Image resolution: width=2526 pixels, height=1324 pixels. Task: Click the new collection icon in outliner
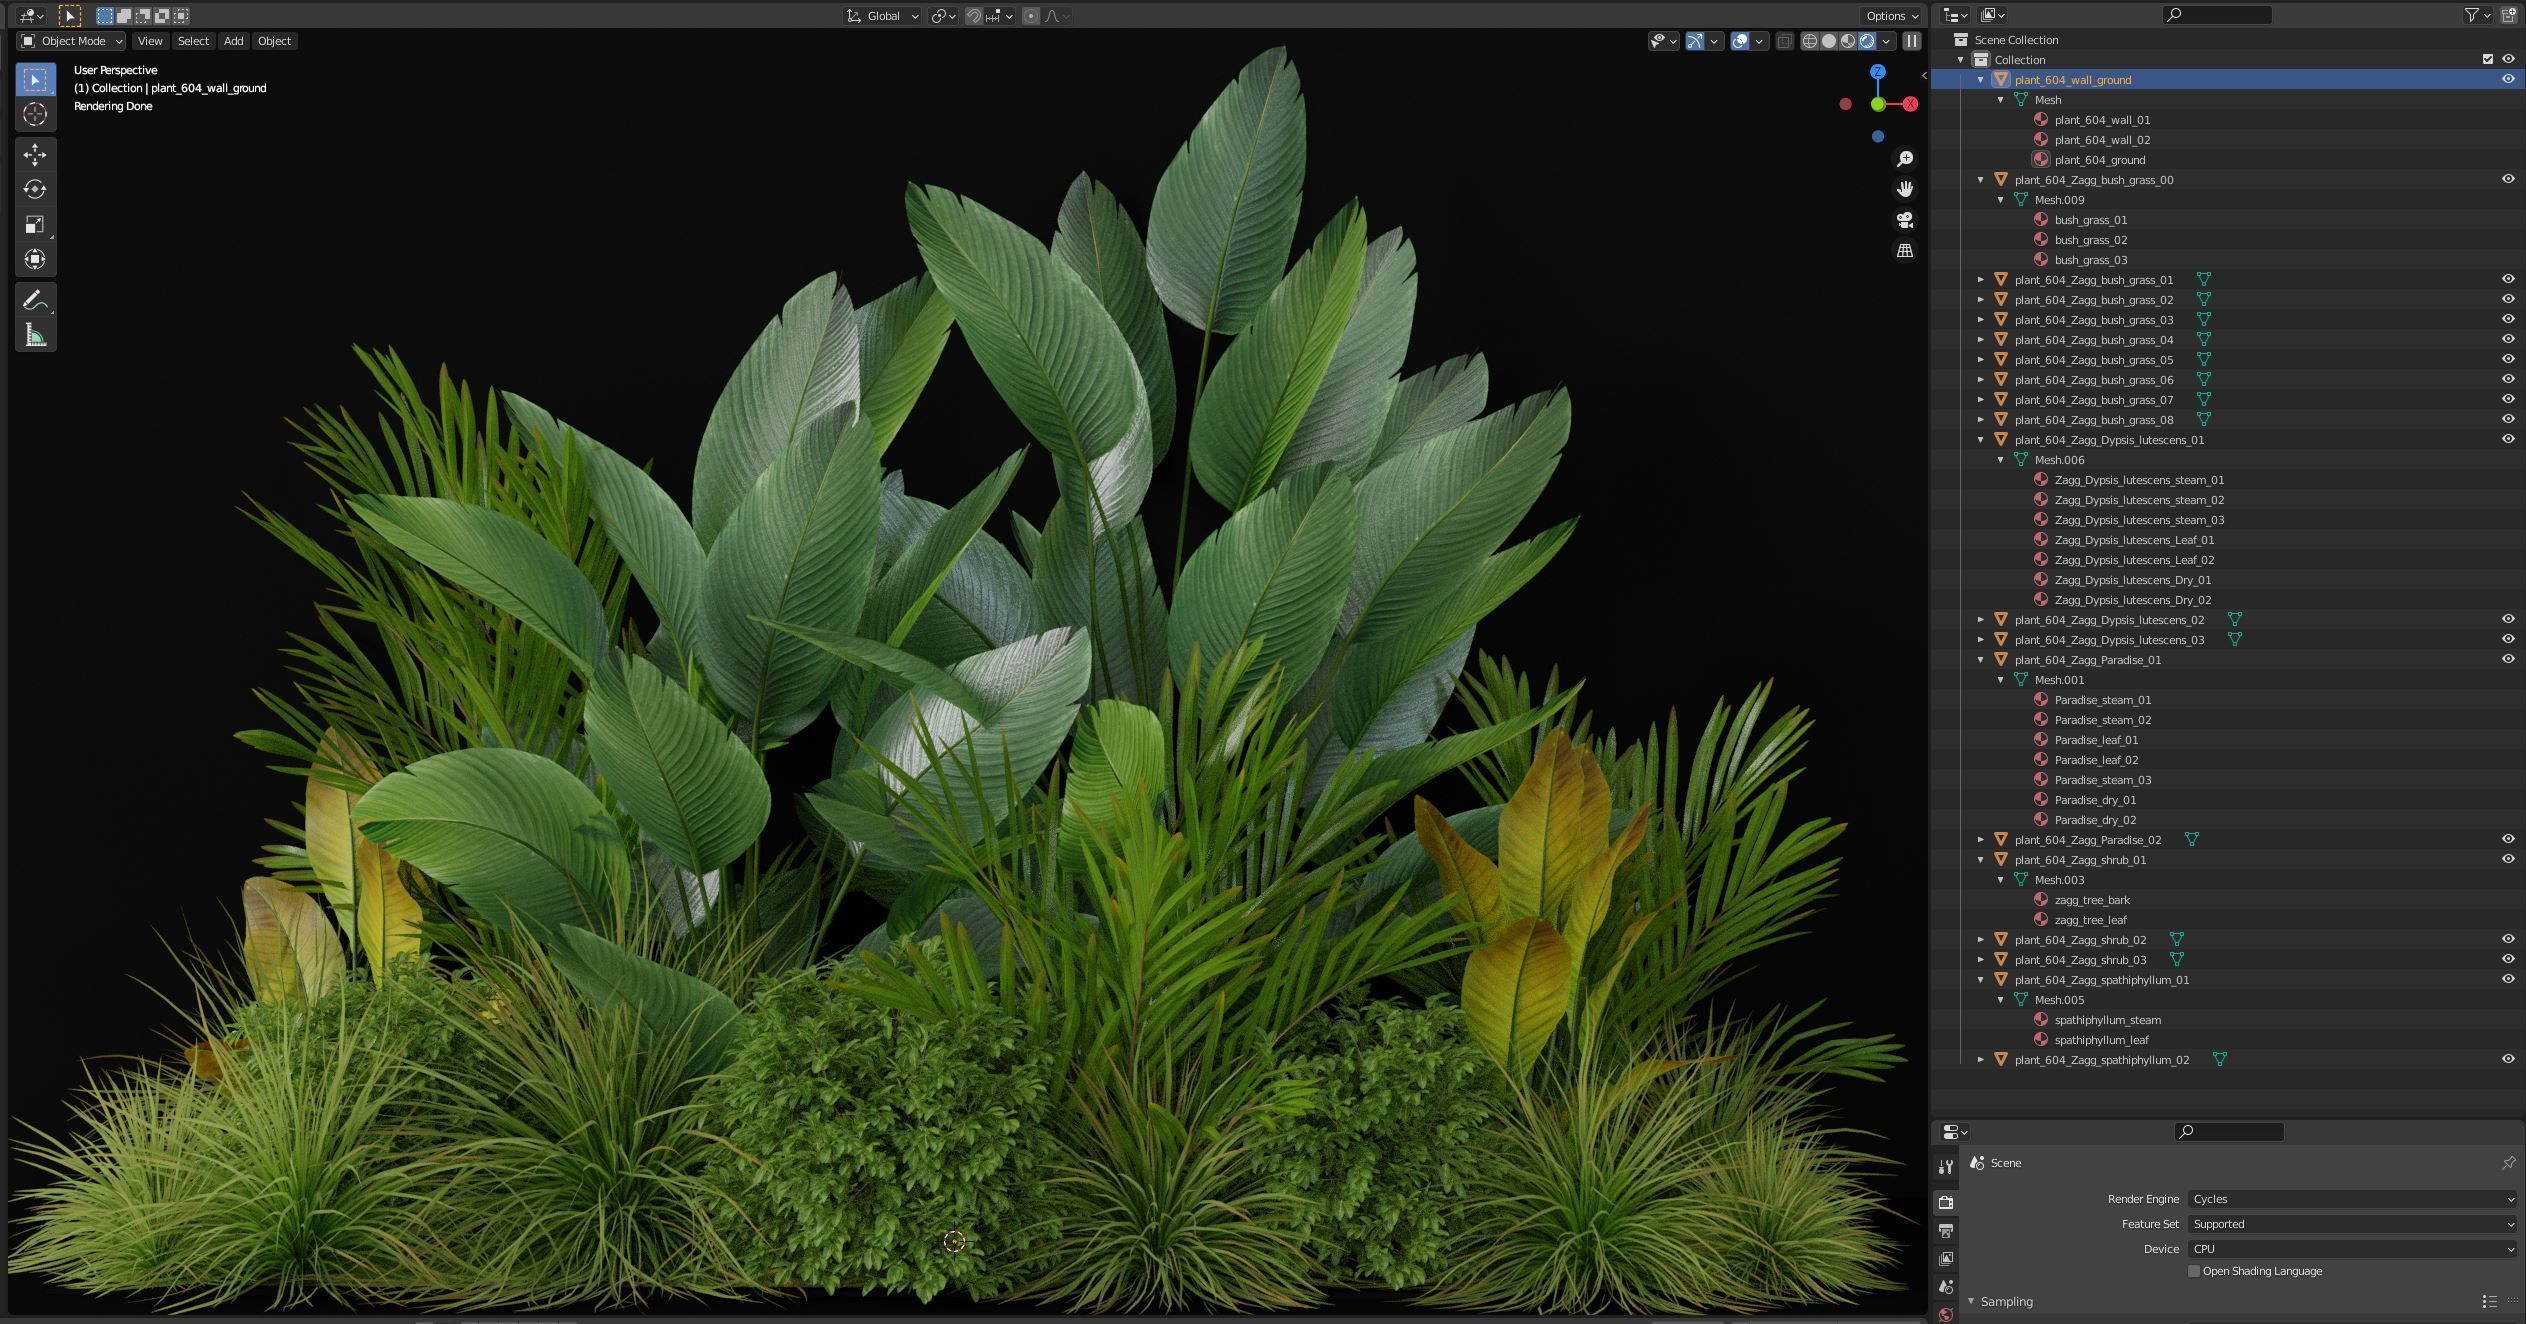(2508, 15)
